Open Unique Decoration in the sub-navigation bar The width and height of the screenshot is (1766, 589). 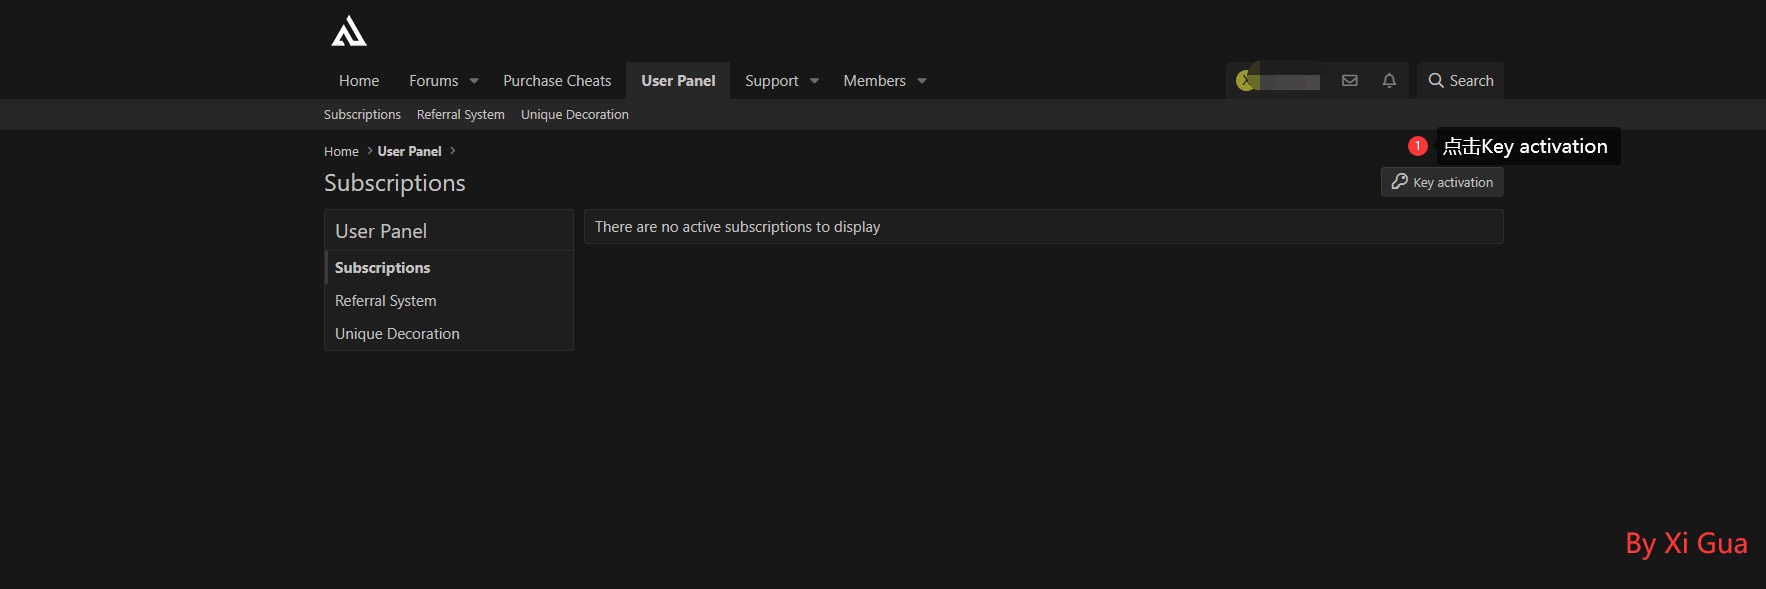pyautogui.click(x=574, y=115)
